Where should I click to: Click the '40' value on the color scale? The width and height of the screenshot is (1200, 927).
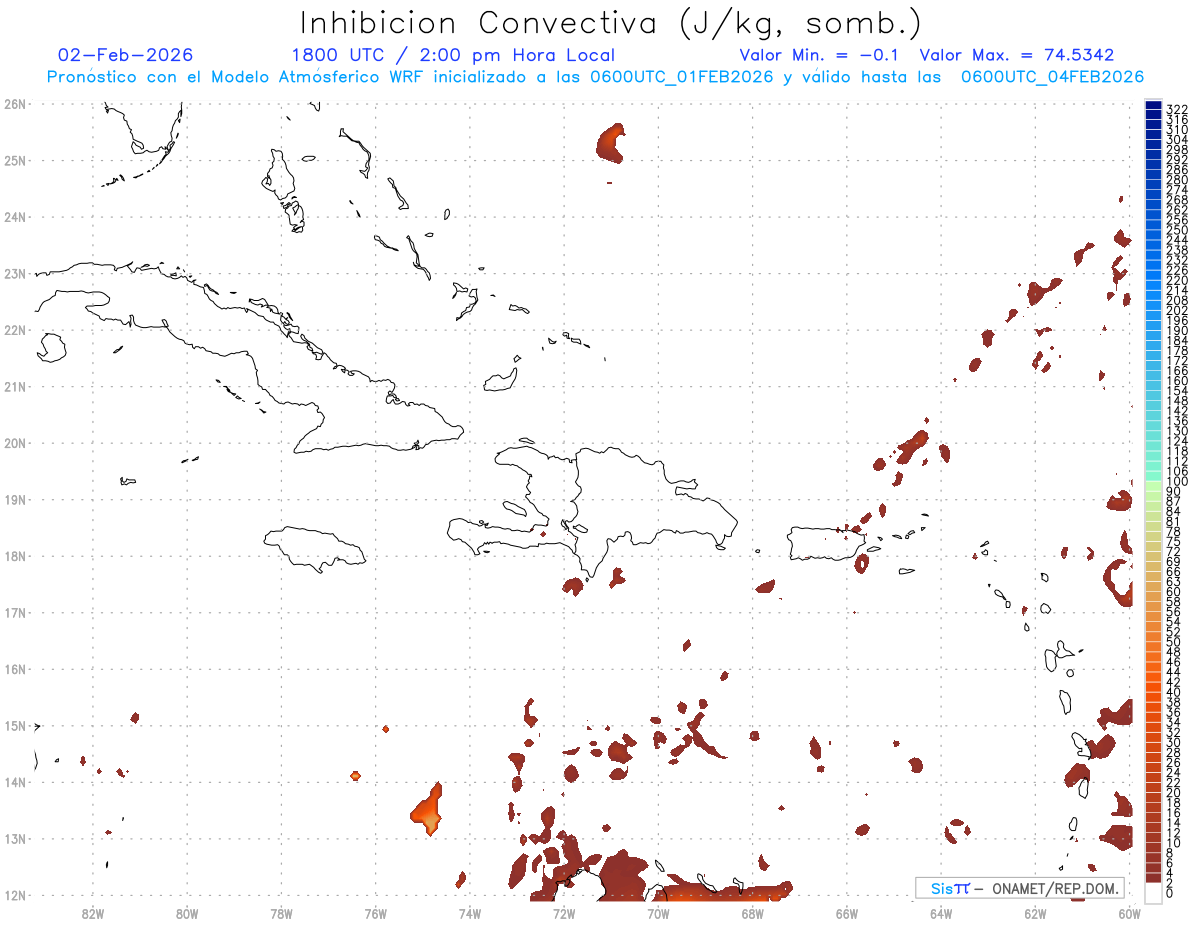click(1173, 692)
